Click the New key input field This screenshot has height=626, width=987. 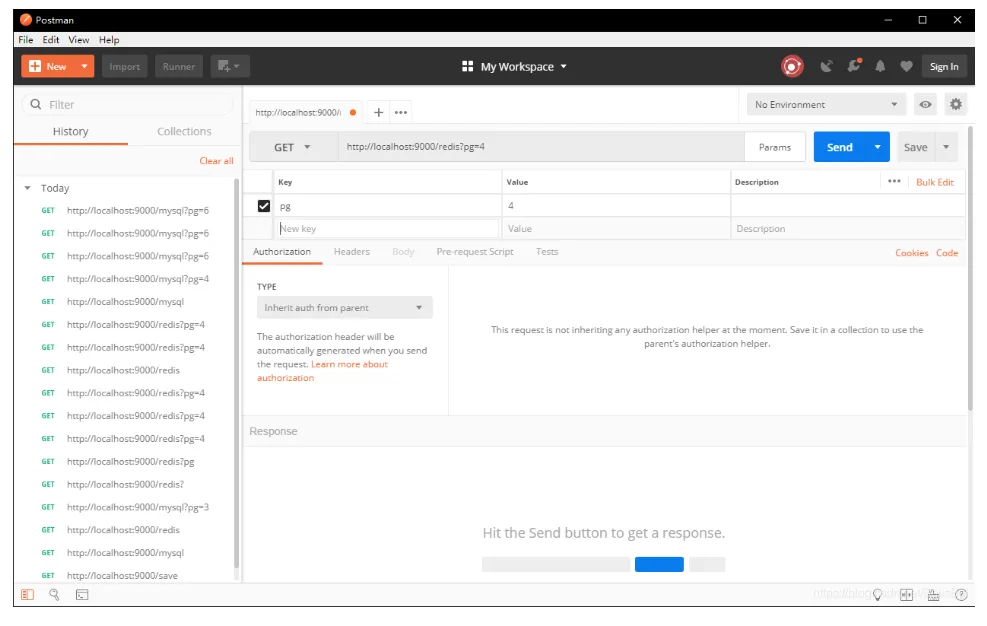pos(387,229)
